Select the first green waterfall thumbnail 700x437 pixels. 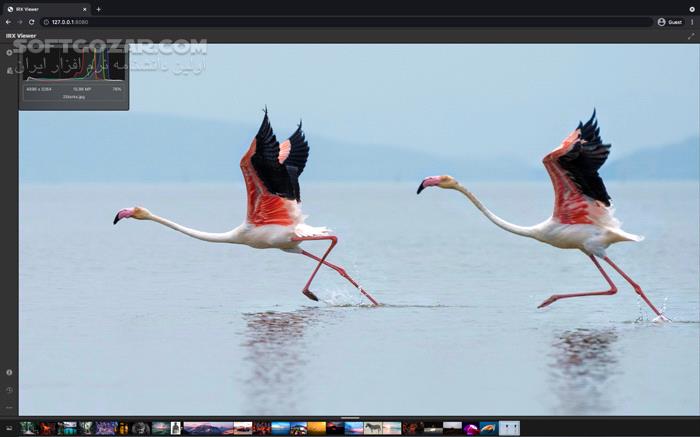(x=28, y=428)
